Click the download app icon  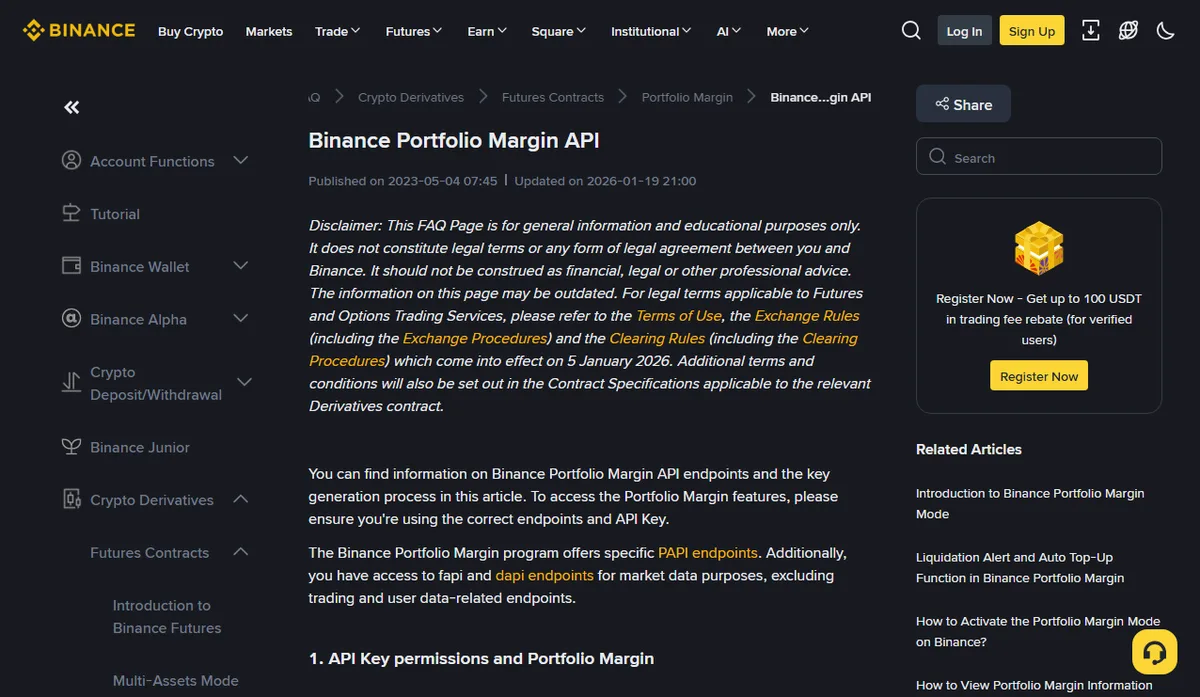point(1091,31)
